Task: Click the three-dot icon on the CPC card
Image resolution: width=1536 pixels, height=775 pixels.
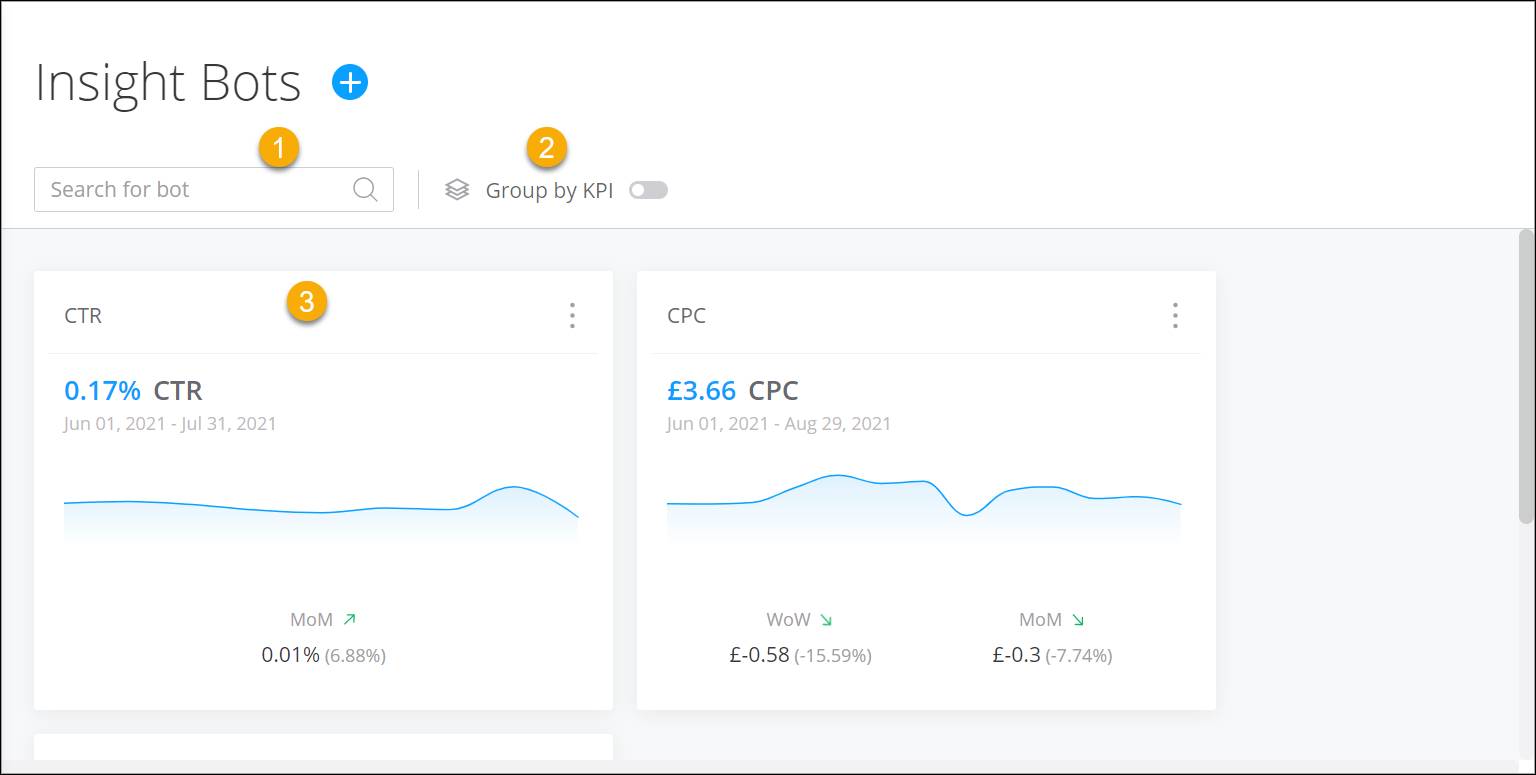Action: click(x=1174, y=314)
